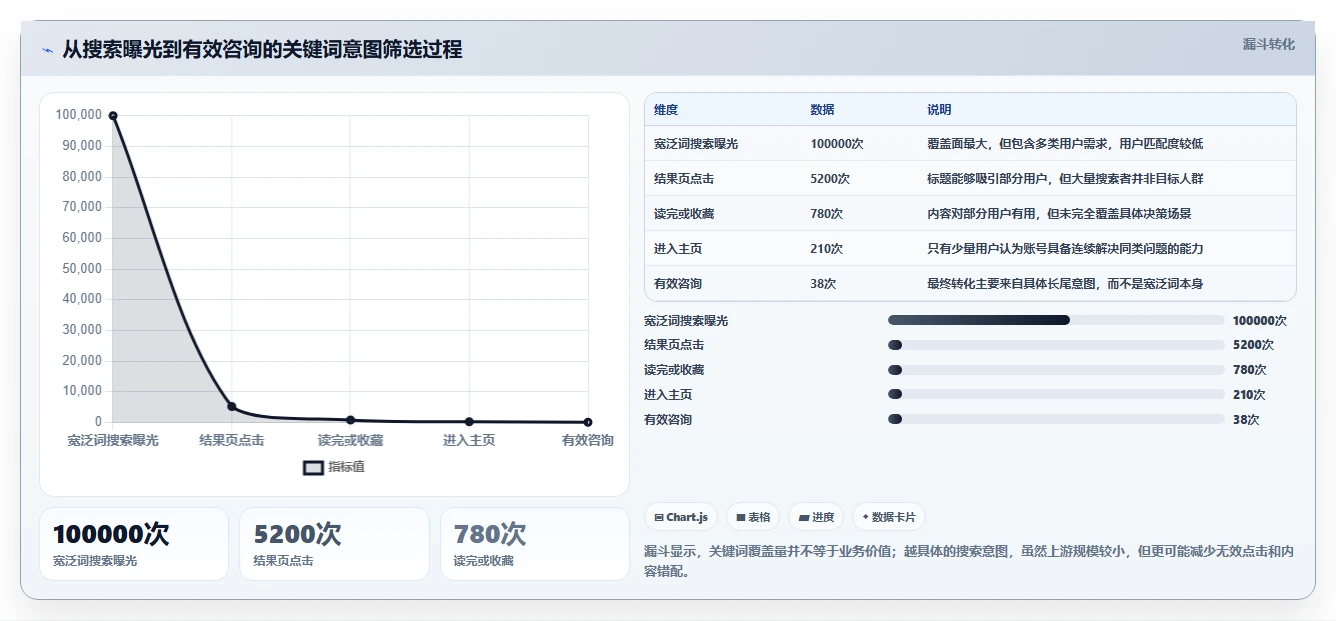Click the chart data point for 结果页点击
The width and height of the screenshot is (1336, 621).
coord(232,406)
